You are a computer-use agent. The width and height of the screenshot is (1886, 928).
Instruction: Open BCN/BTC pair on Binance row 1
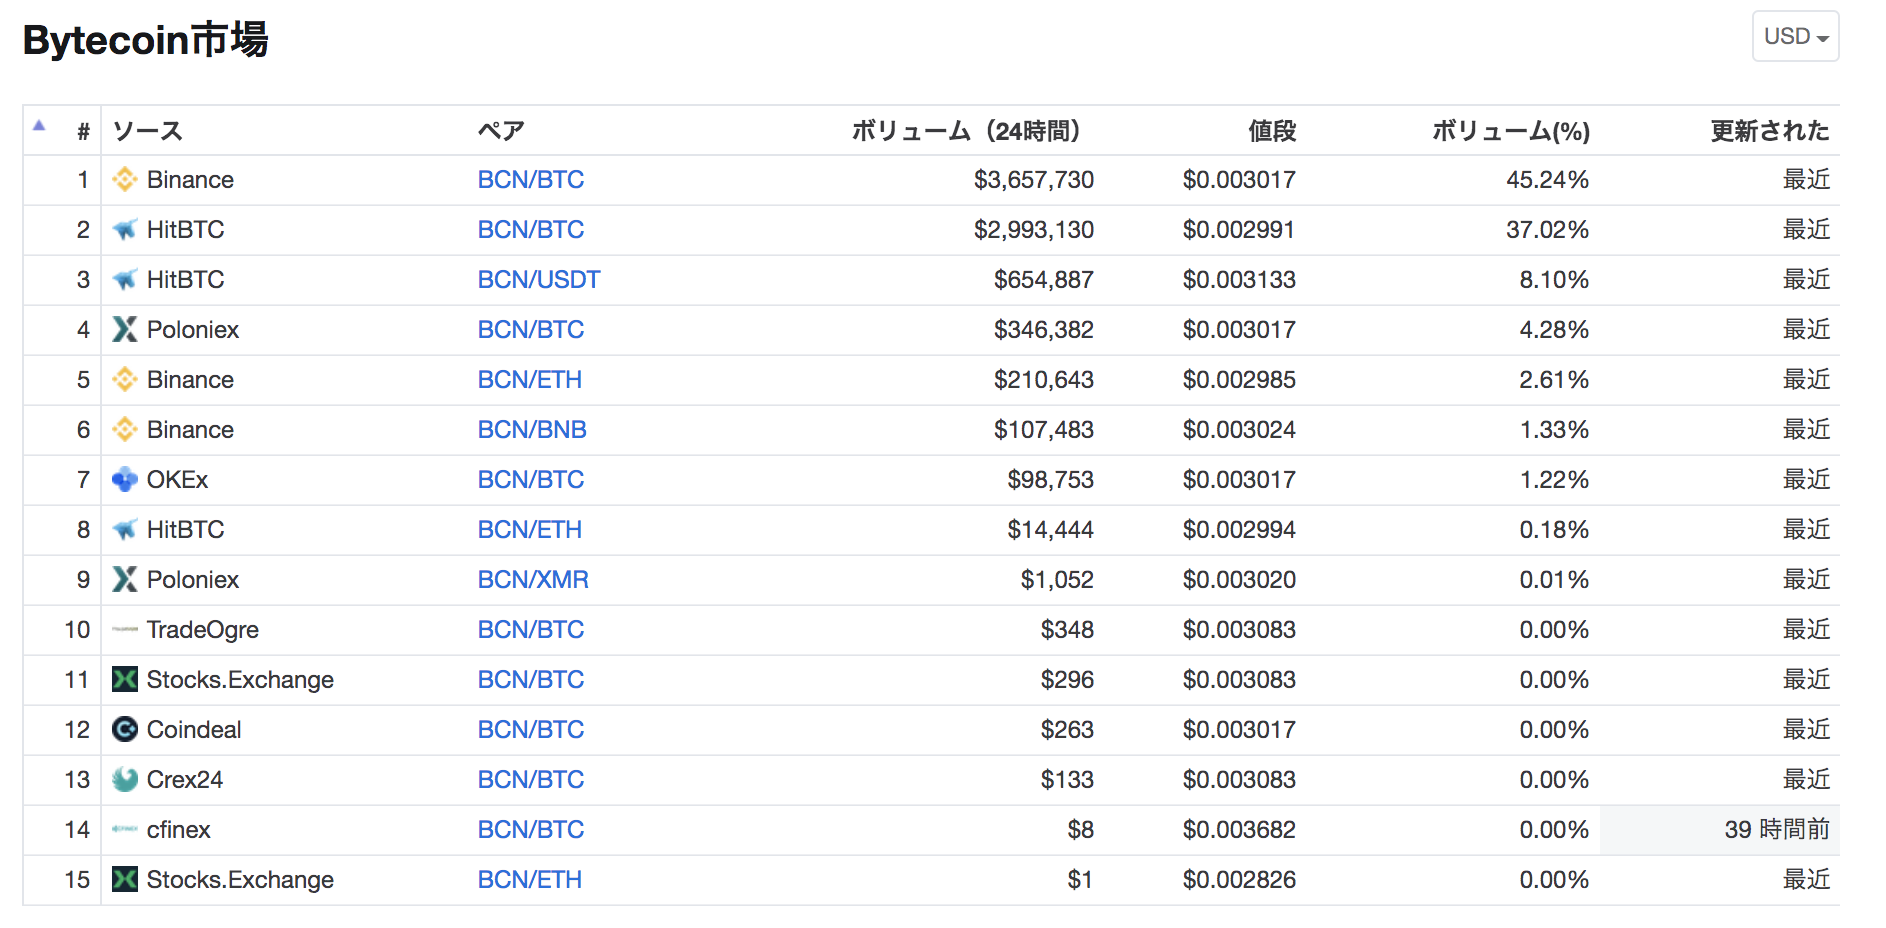tap(530, 180)
